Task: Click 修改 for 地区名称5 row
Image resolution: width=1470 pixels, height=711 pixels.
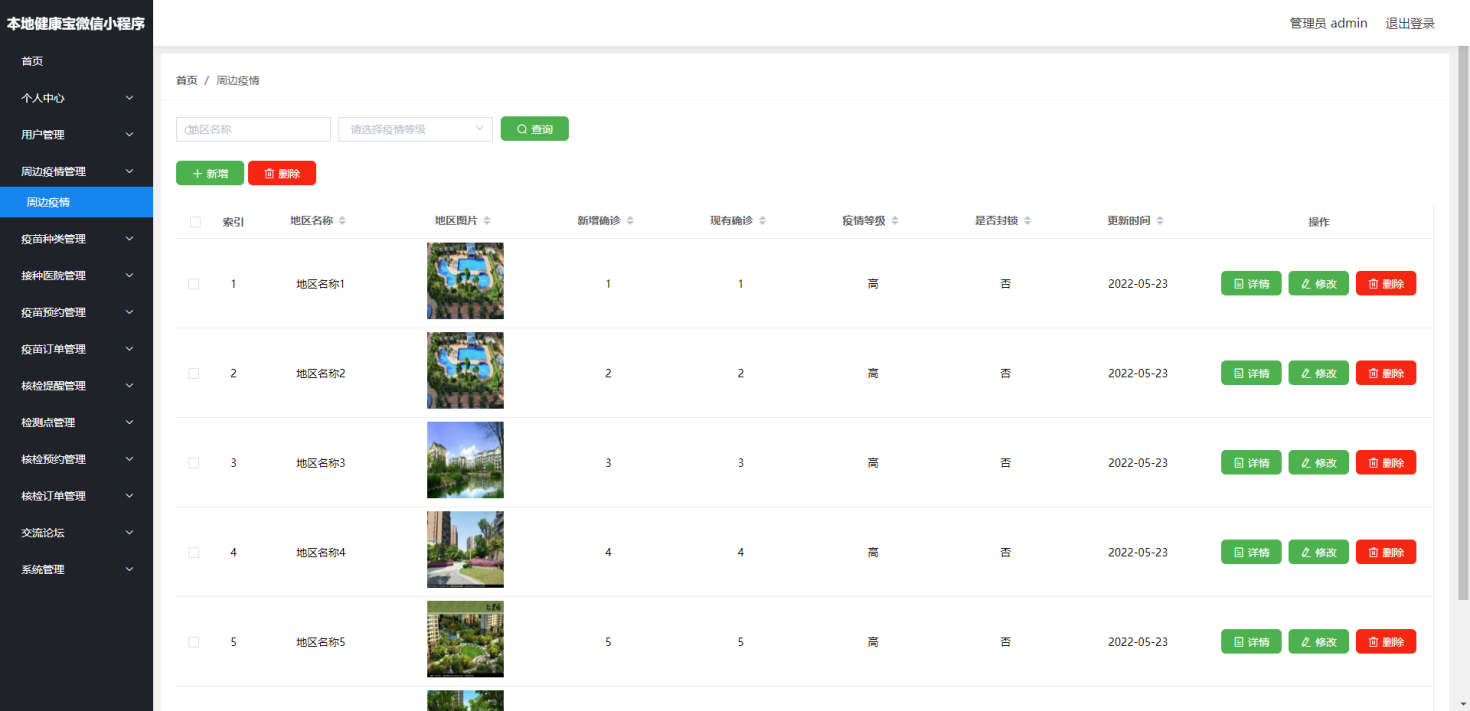Action: 1318,642
